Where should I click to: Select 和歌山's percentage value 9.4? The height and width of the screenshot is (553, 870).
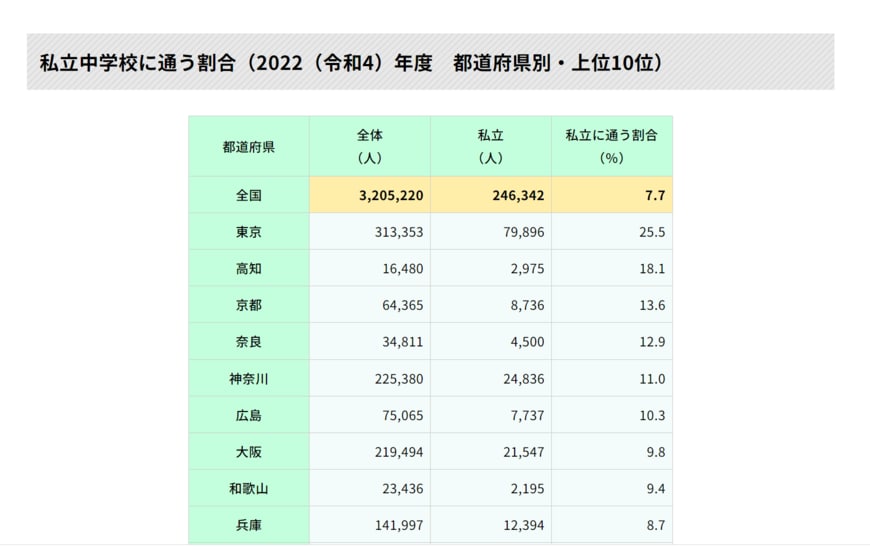(x=656, y=488)
